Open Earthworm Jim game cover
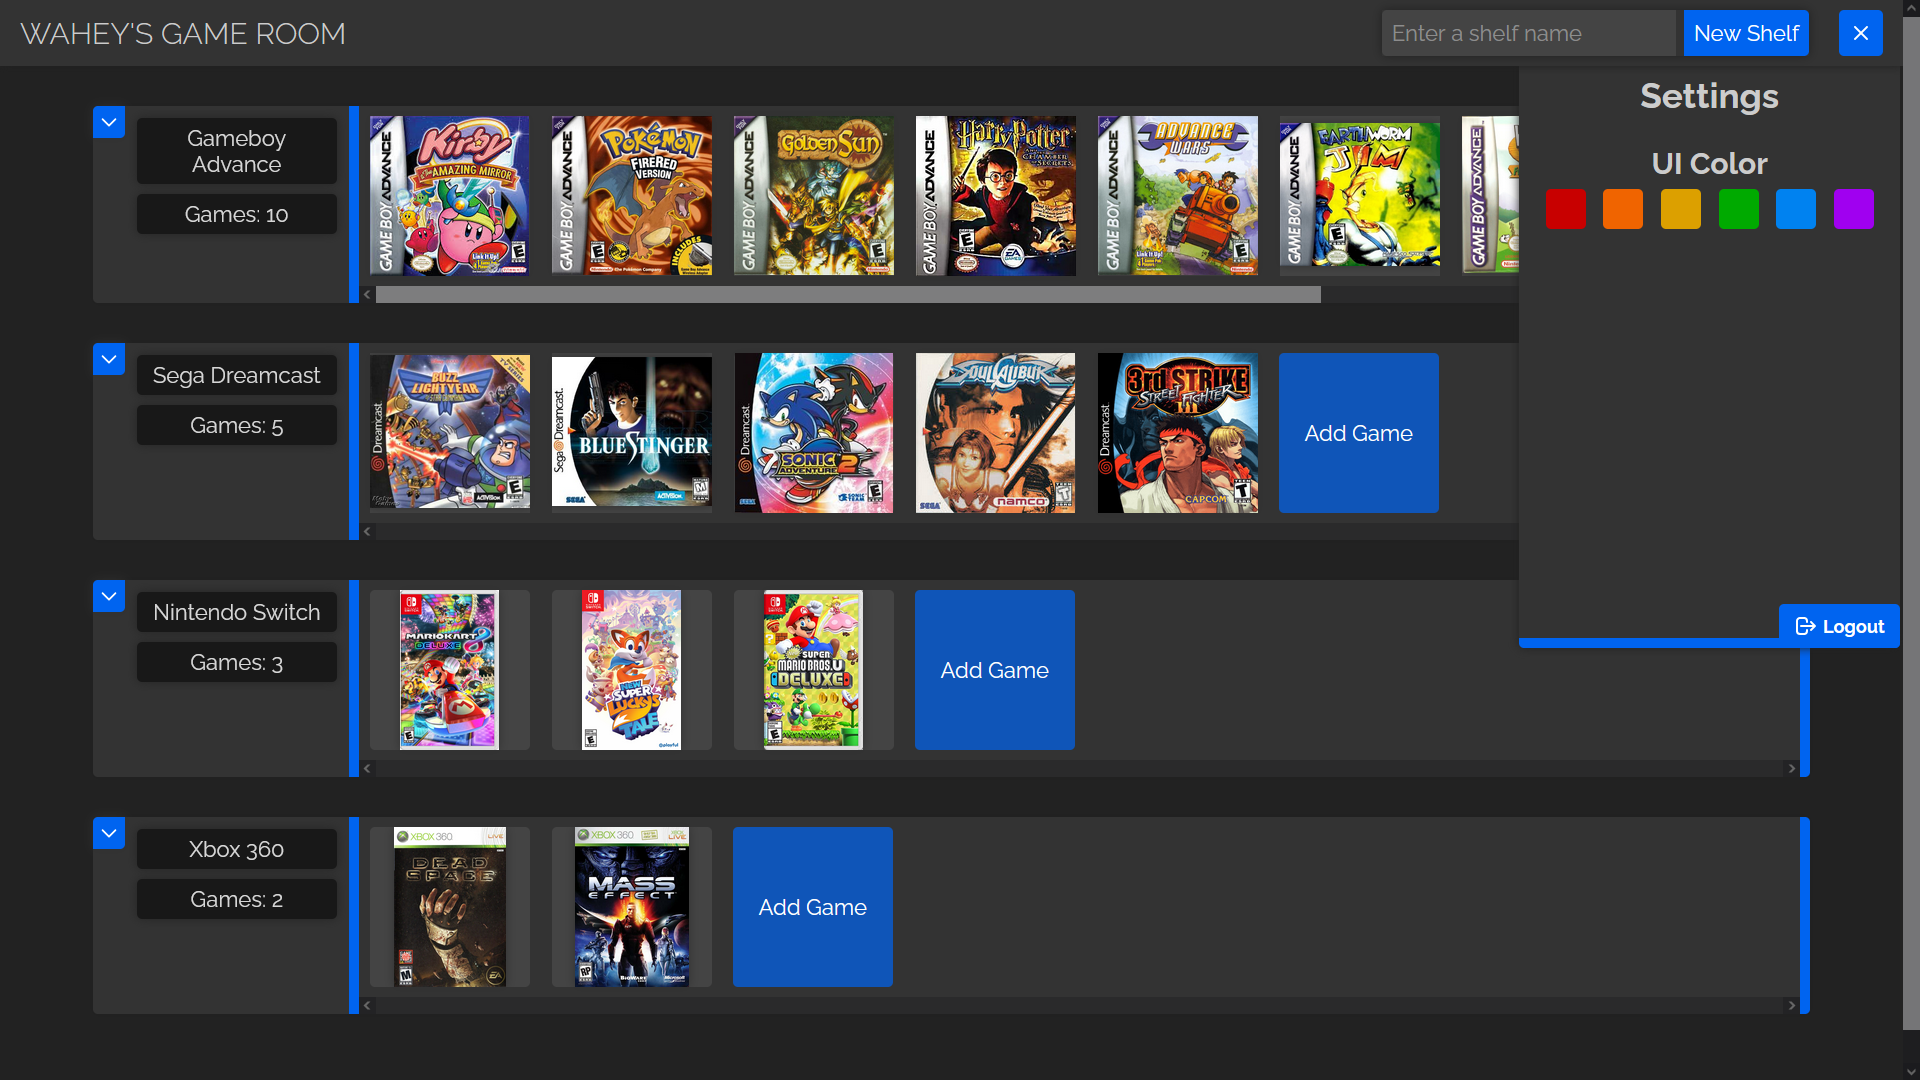 [x=1360, y=196]
